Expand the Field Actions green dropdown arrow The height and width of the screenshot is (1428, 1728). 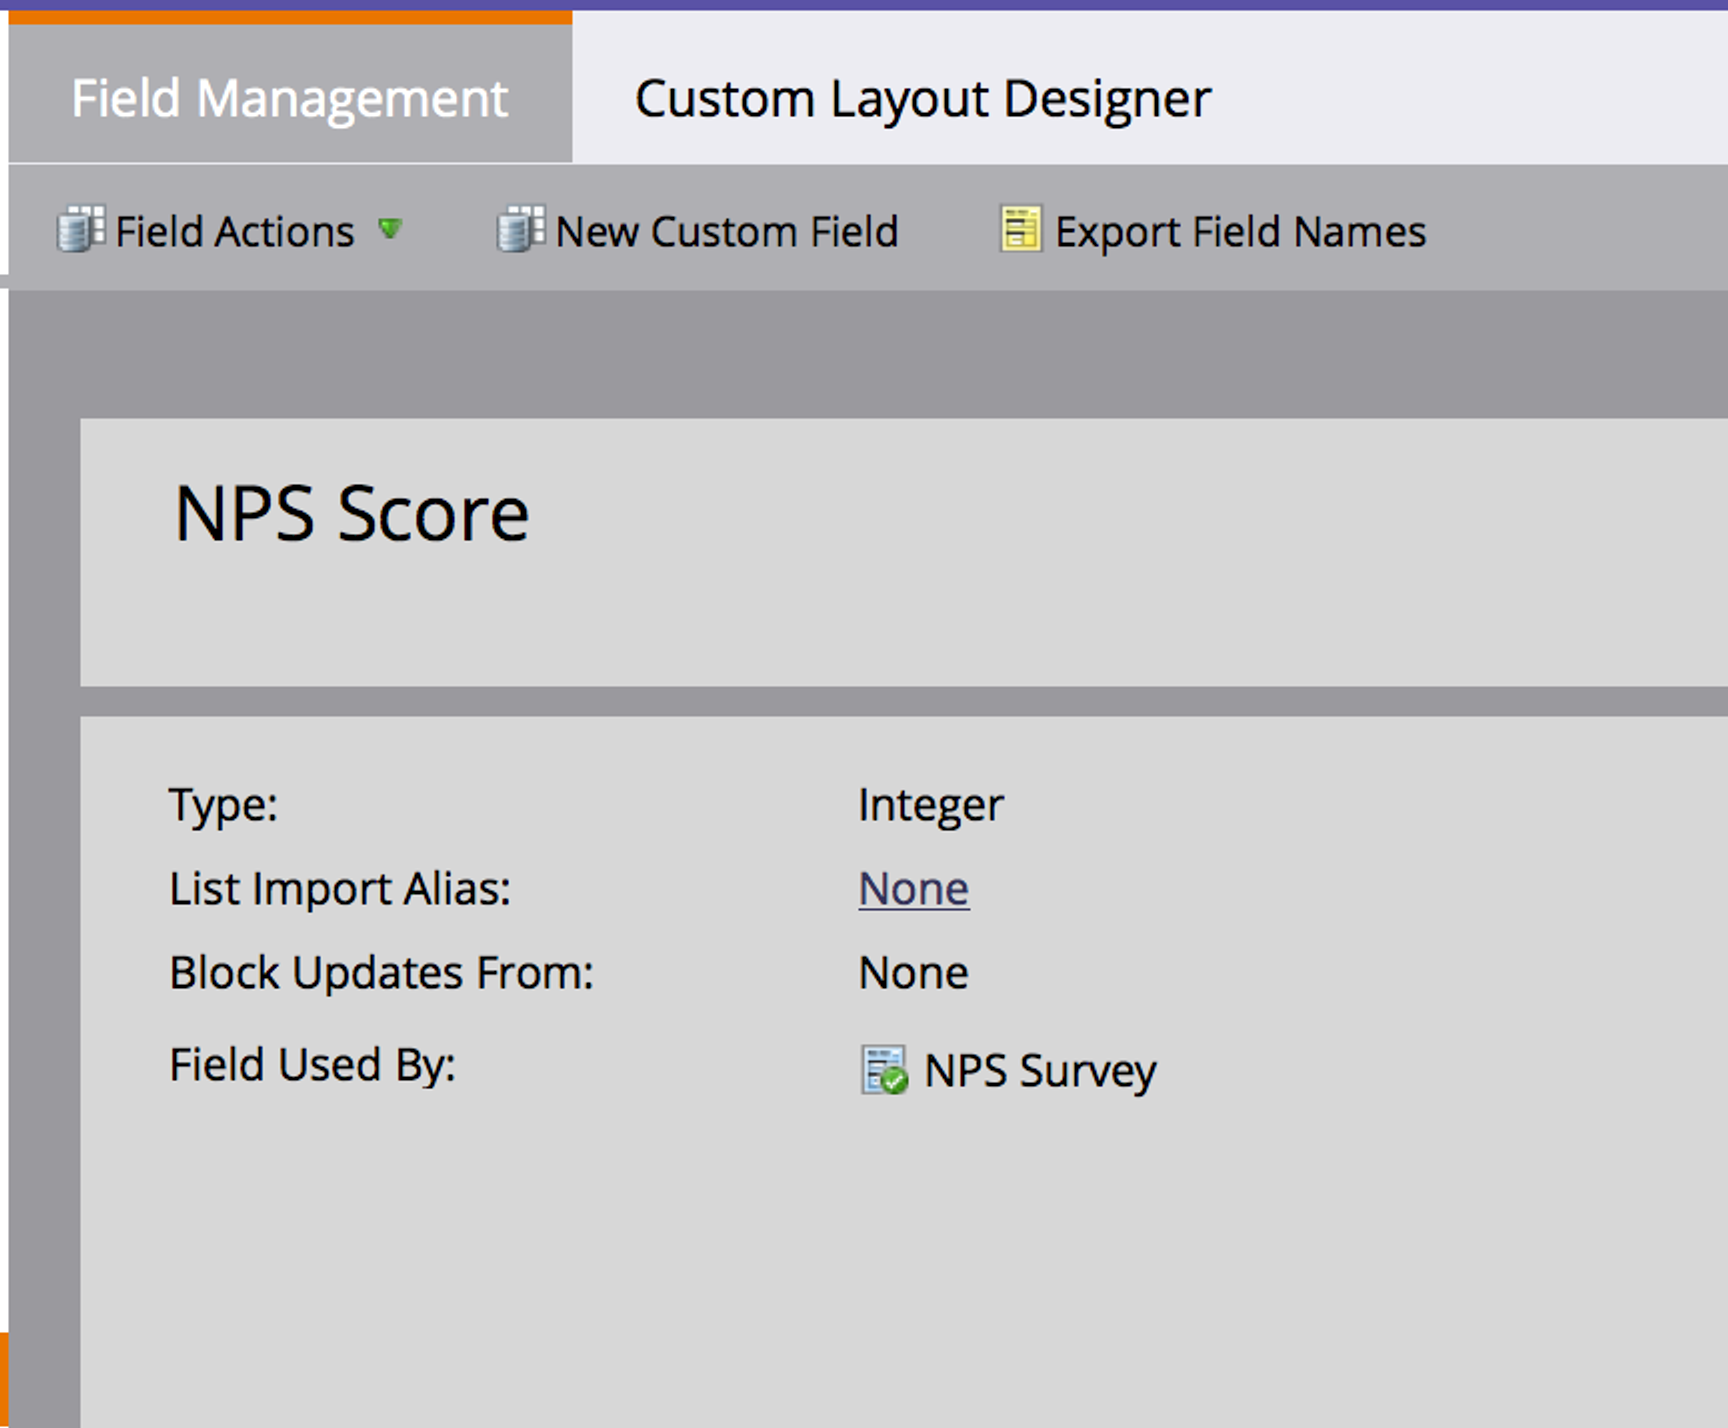(x=390, y=230)
